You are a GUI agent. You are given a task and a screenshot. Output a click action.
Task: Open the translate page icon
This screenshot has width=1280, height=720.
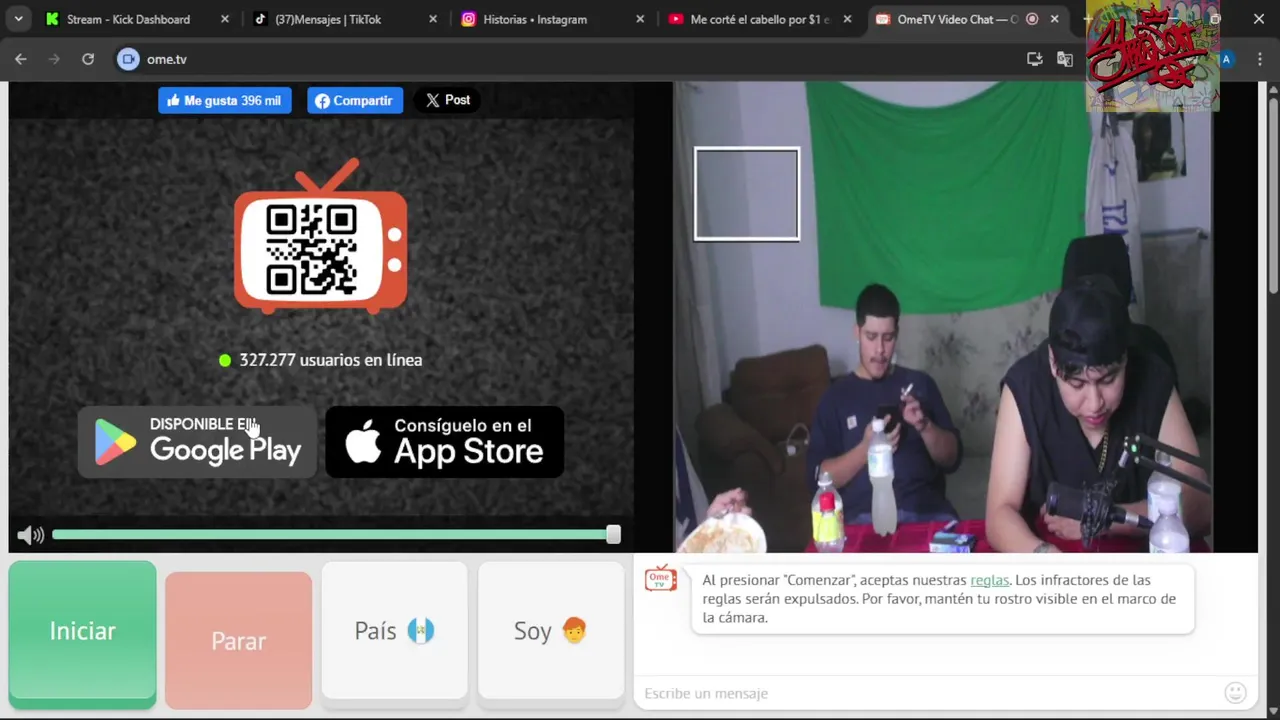pyautogui.click(x=1065, y=59)
